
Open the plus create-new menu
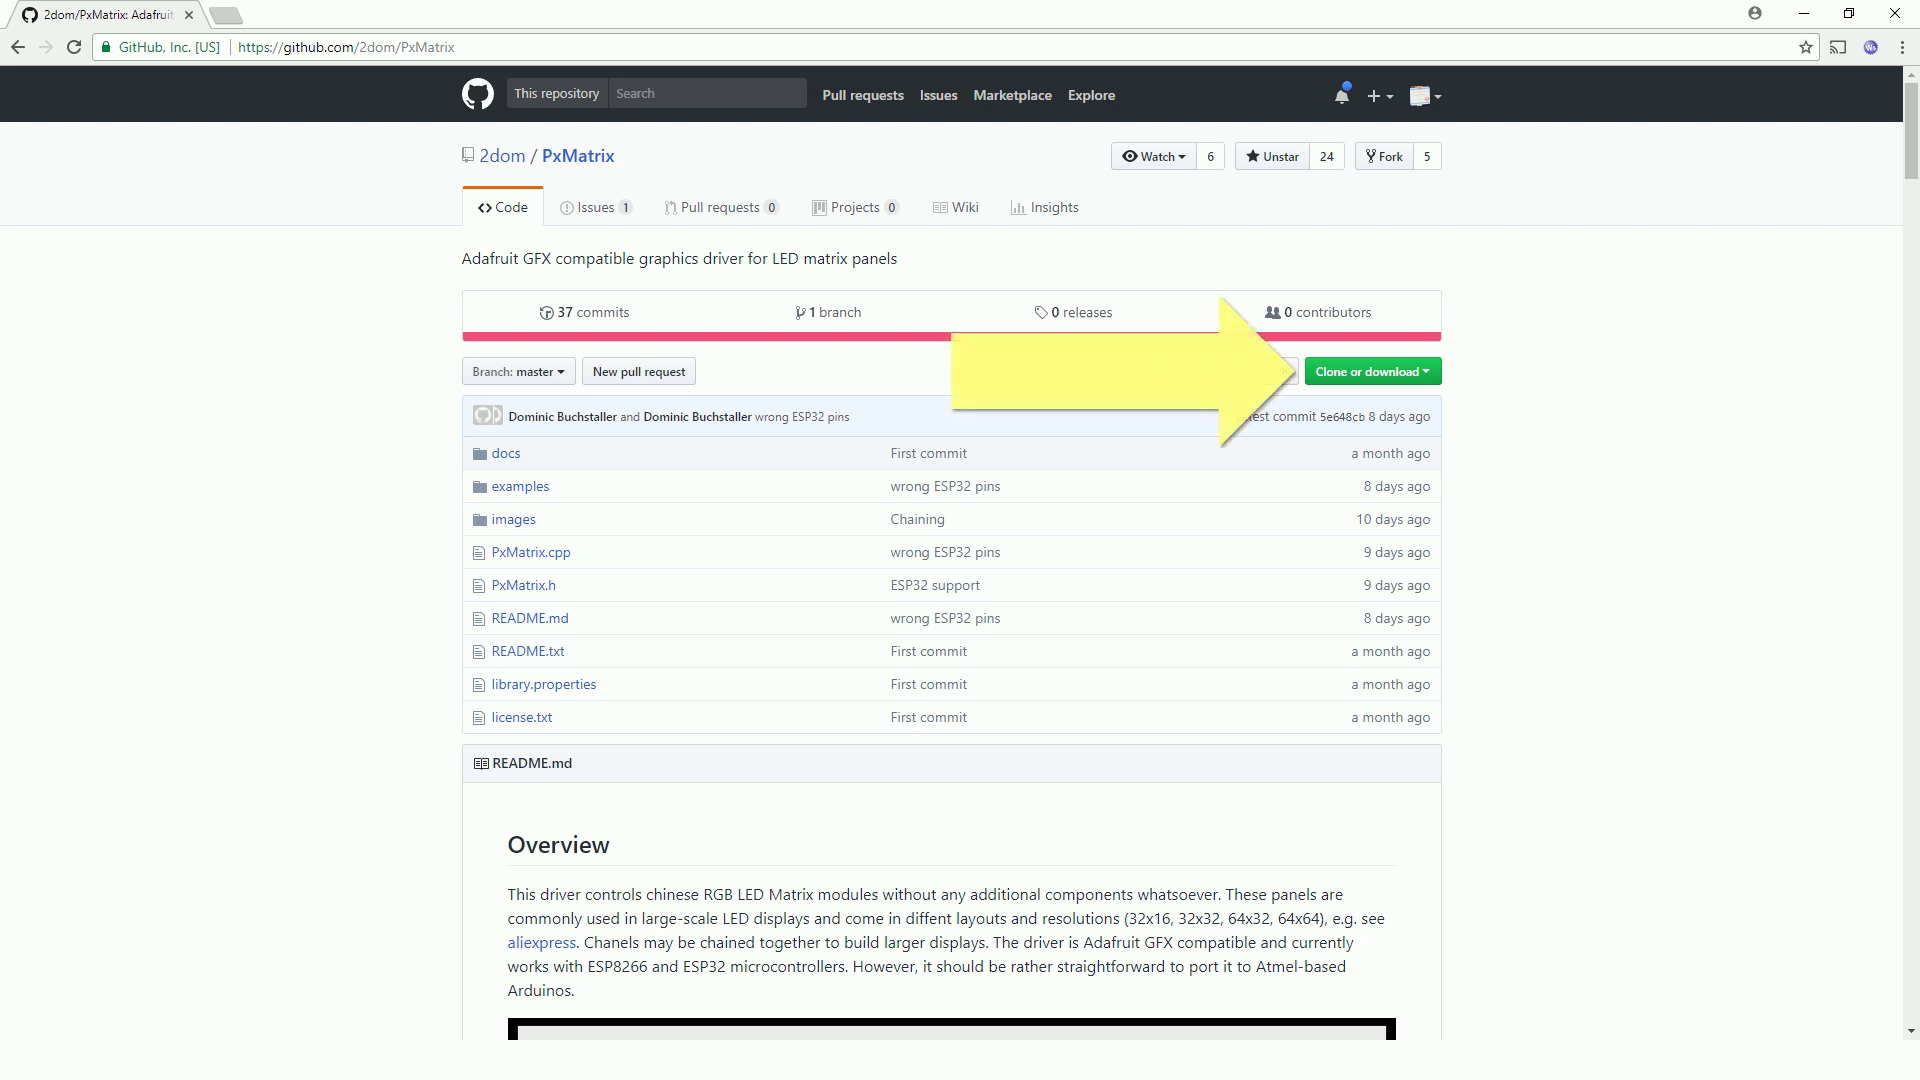click(x=1380, y=96)
